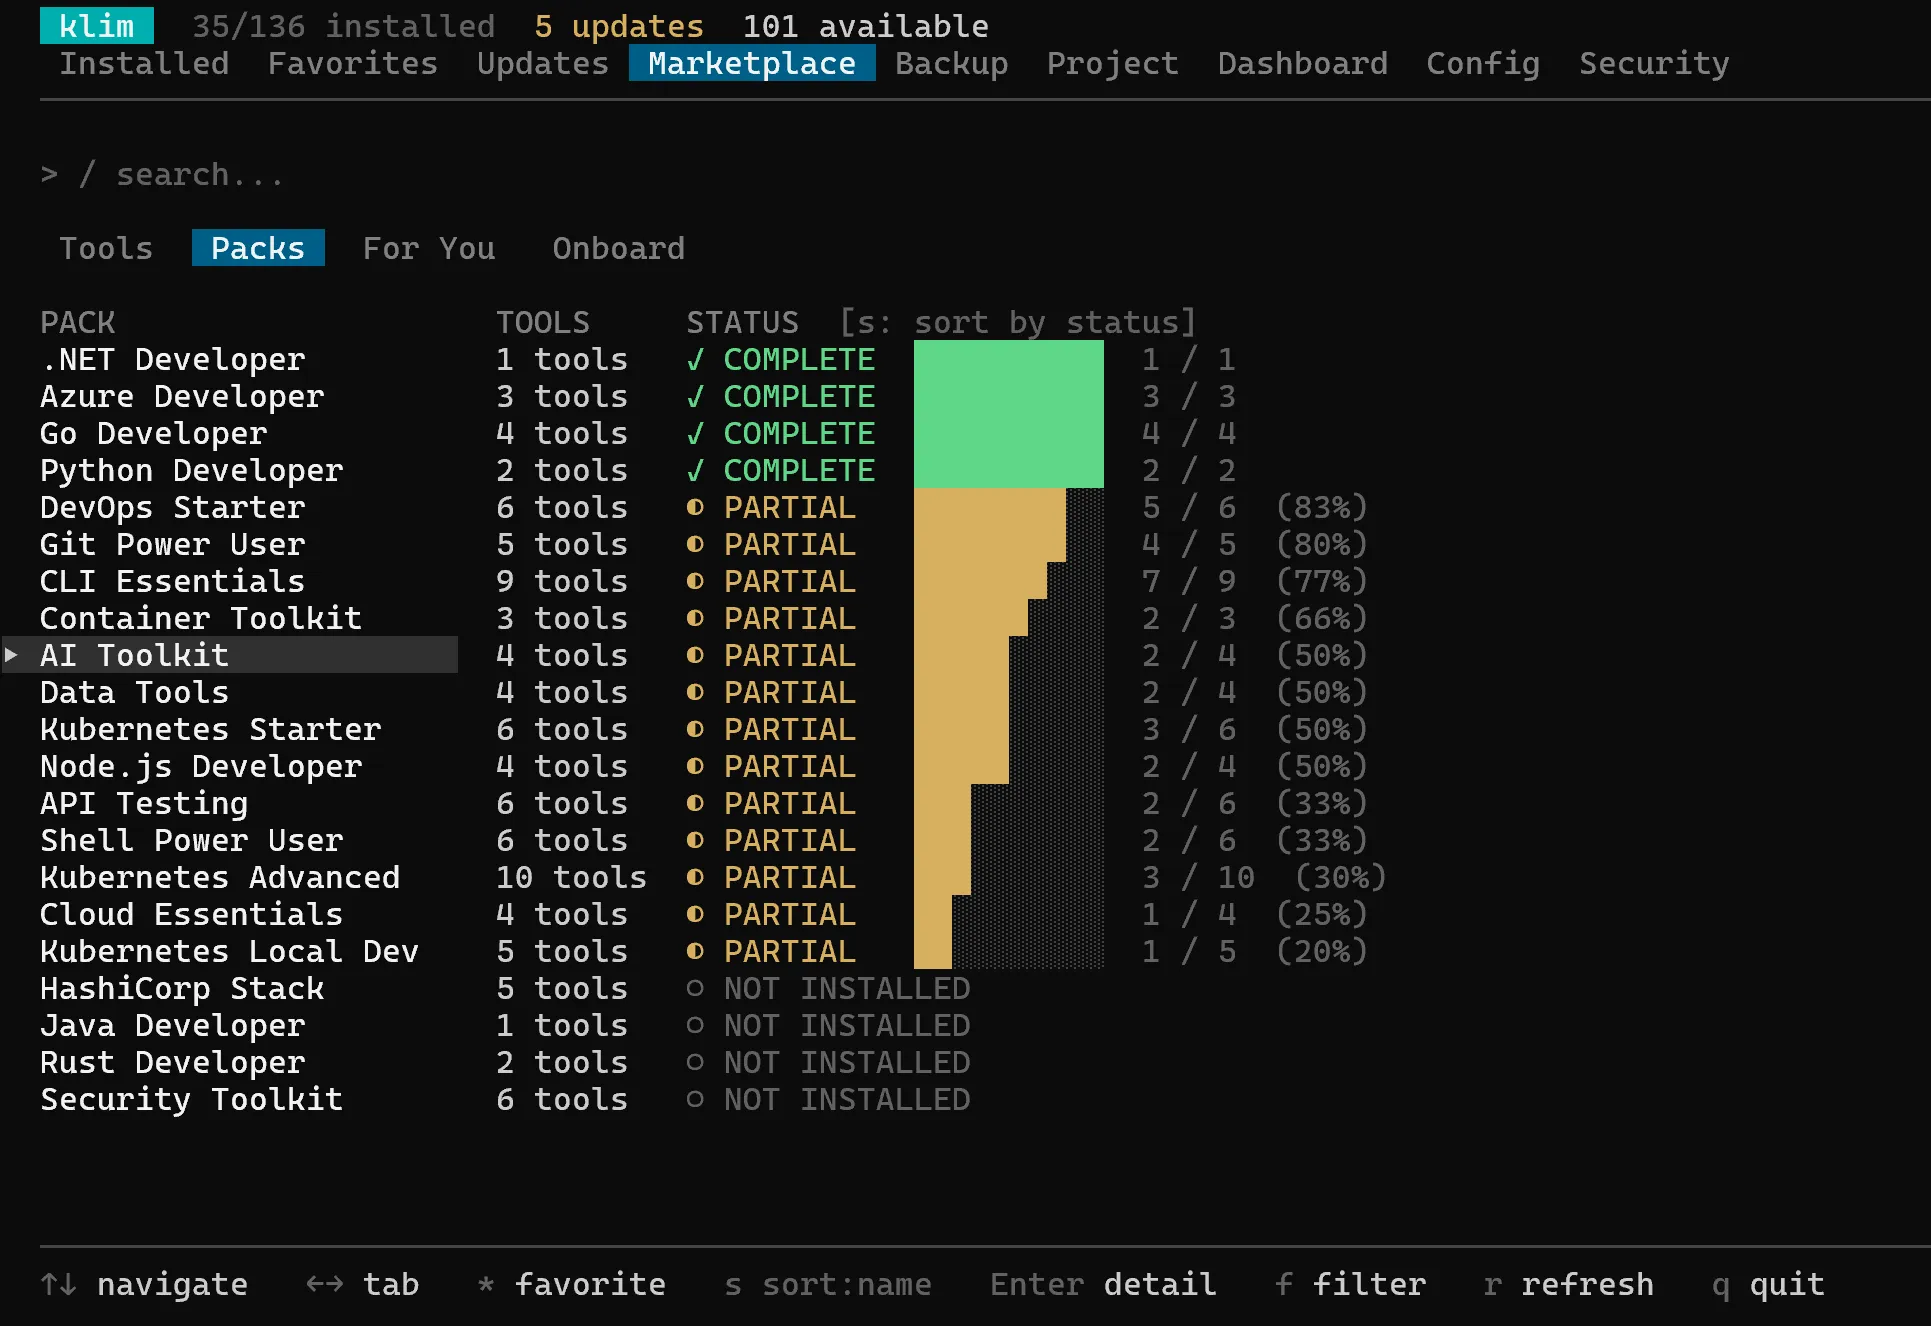This screenshot has height=1326, width=1931.
Task: Click the empty circle icon for Security Toolkit
Action: (x=695, y=1099)
